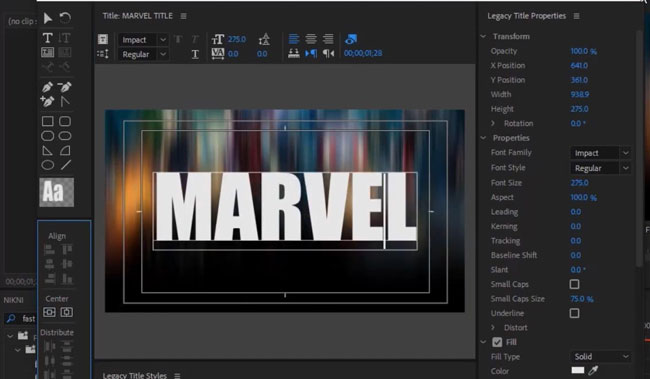The width and height of the screenshot is (650, 379).
Task: Uncheck the Fill checkbox
Action: (497, 342)
